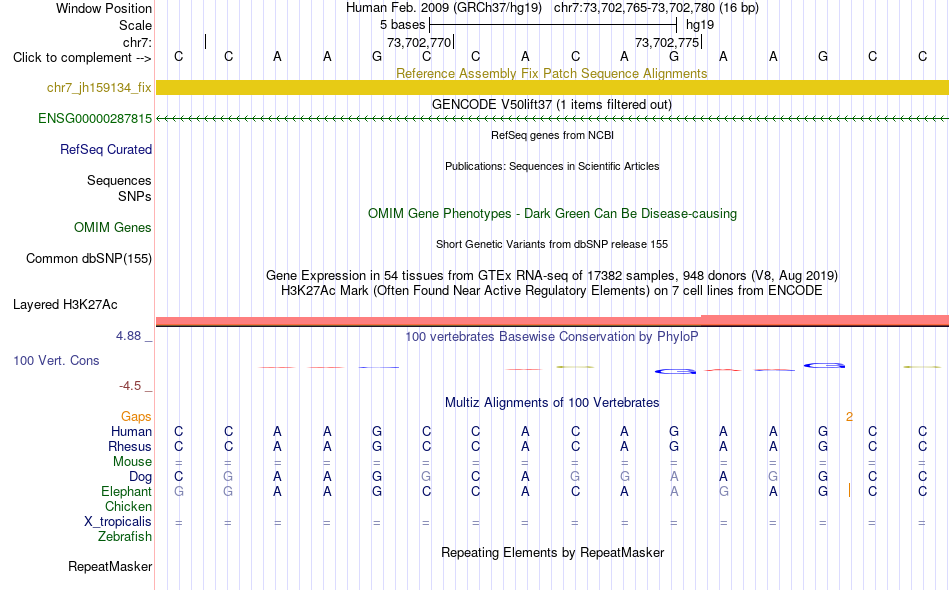Click 'Short Genetic Variants from dbSNP release 155'
Viewport: 950px width, 590px height.
click(552, 244)
